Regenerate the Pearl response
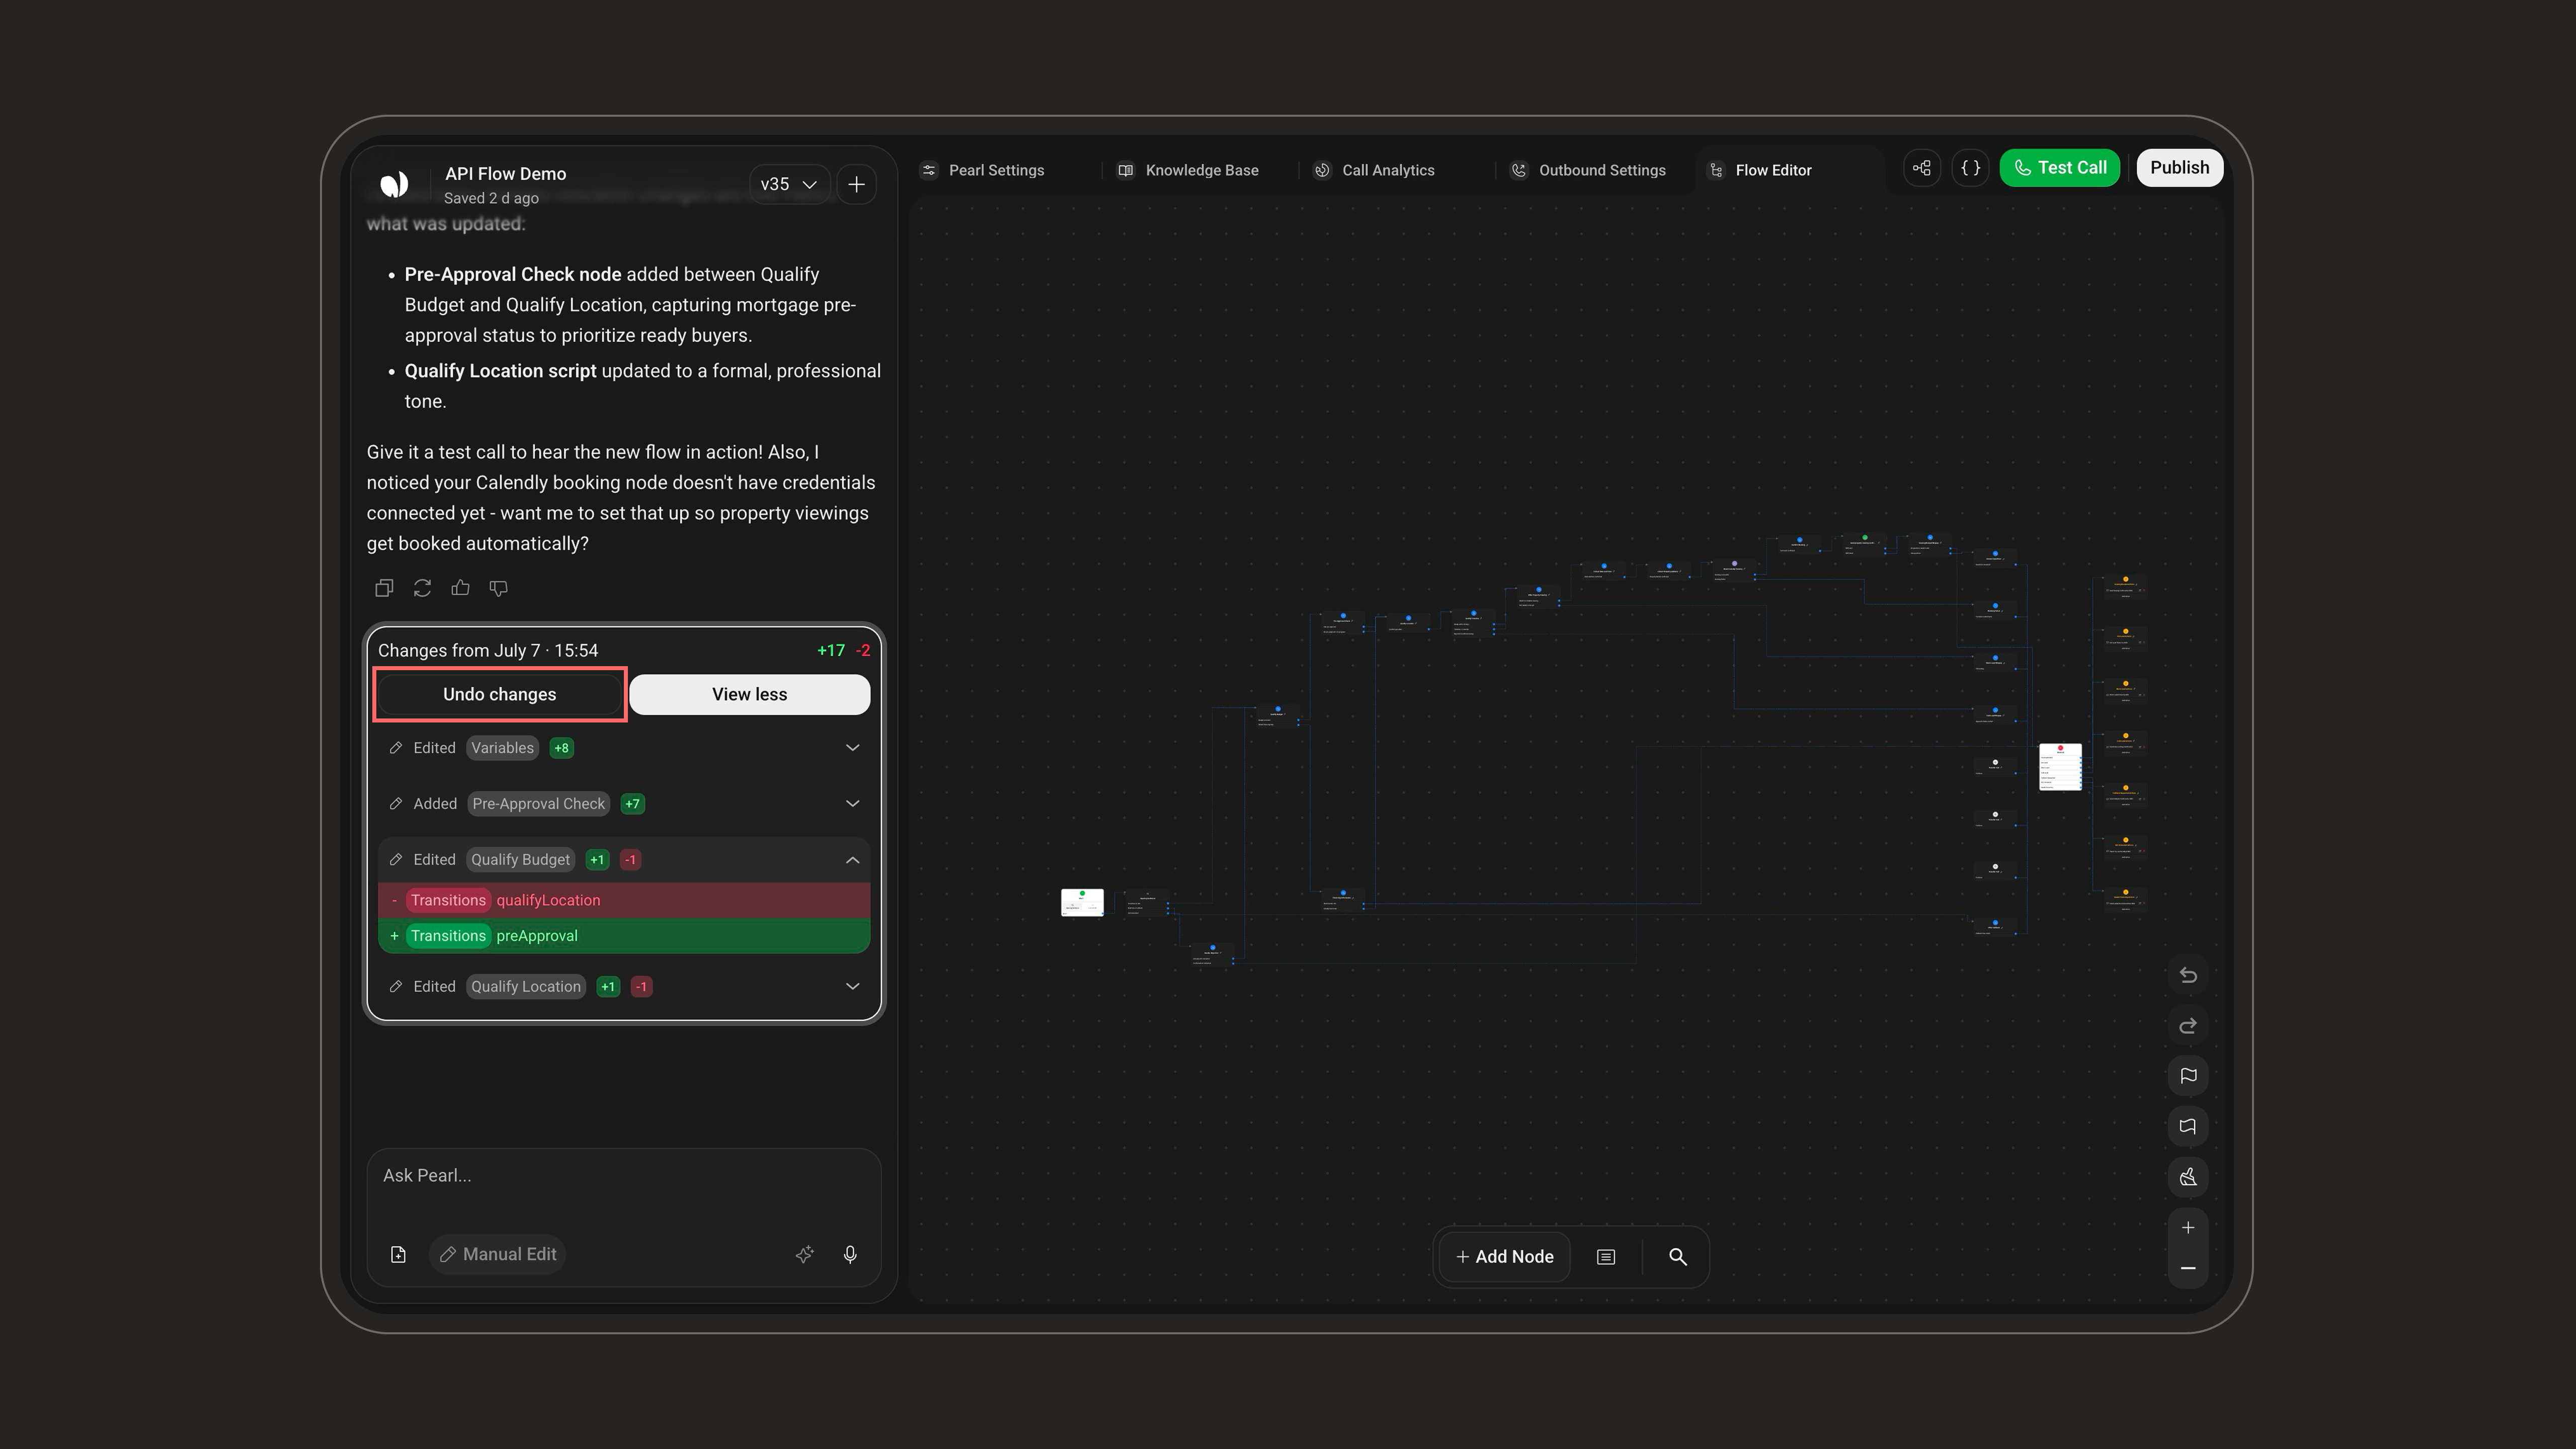2576x1449 pixels. 422,588
